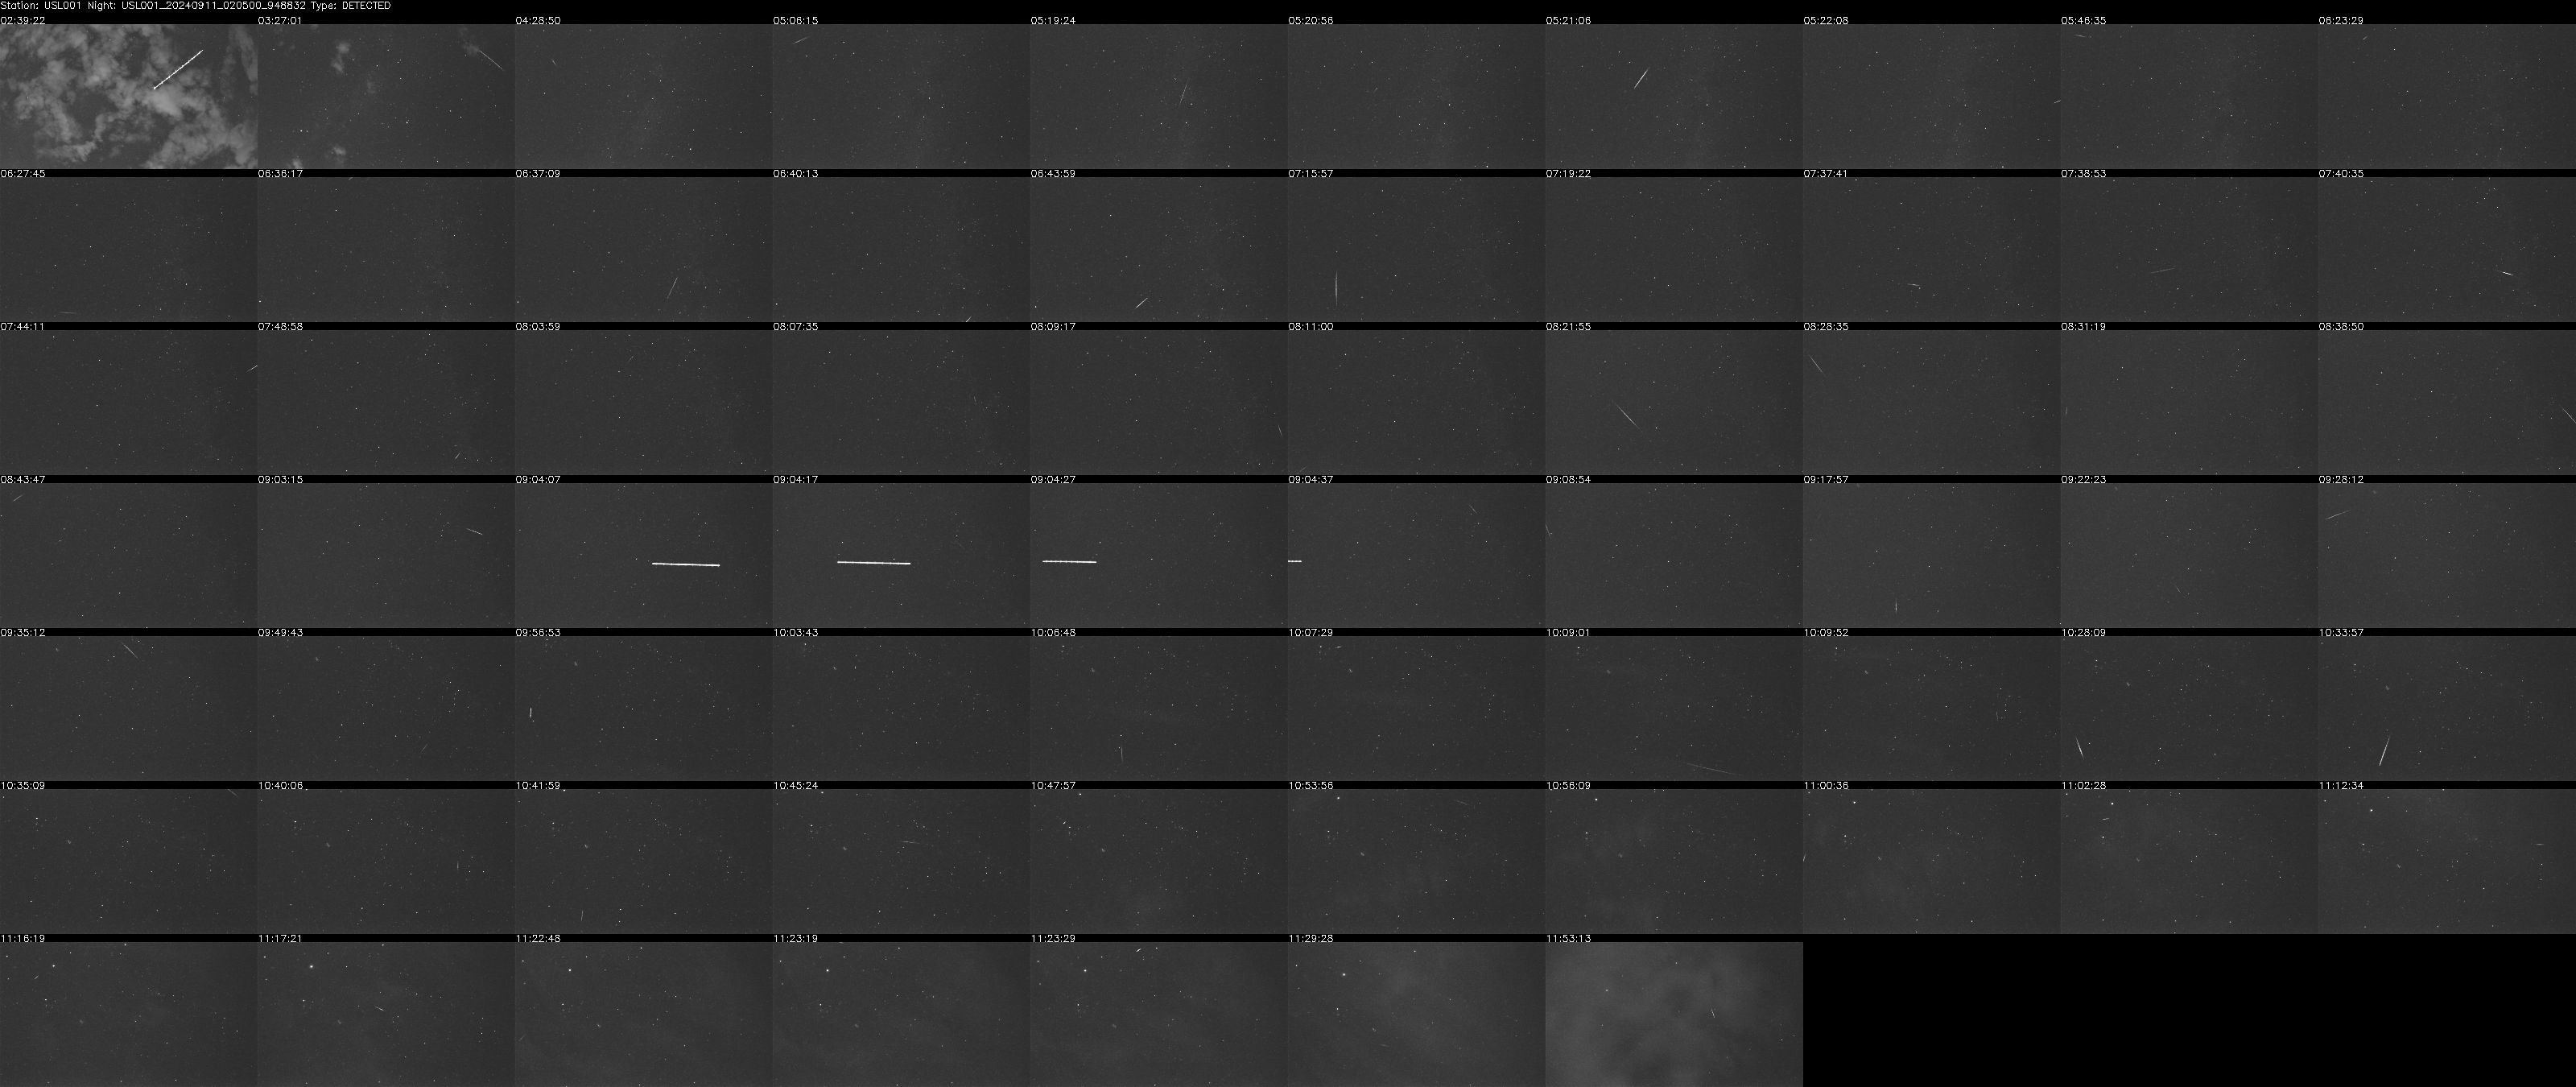Open the 09:04:07 bright trail thumbnail
2576x1087 pixels.
point(643,555)
